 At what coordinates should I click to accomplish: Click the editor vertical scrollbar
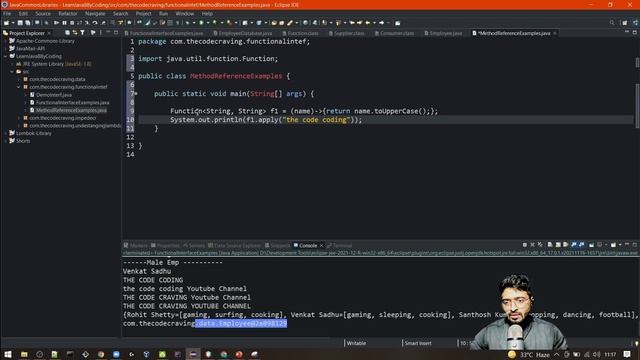pos(637,106)
